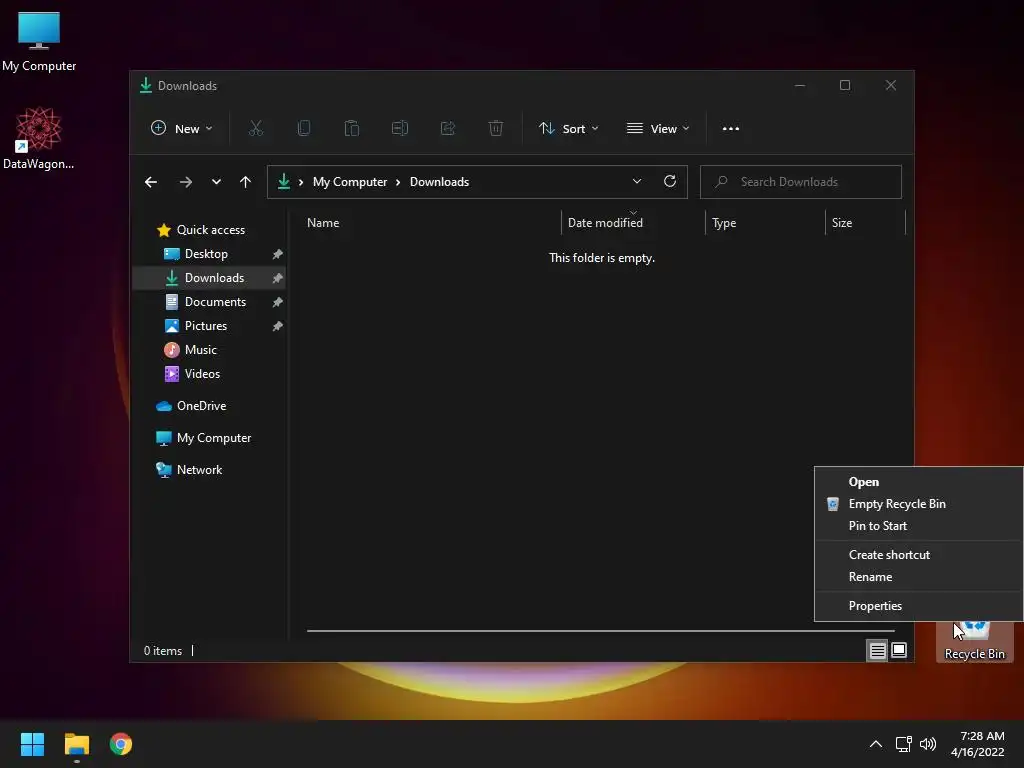Select Desktop in the navigation pane

pyautogui.click(x=206, y=254)
